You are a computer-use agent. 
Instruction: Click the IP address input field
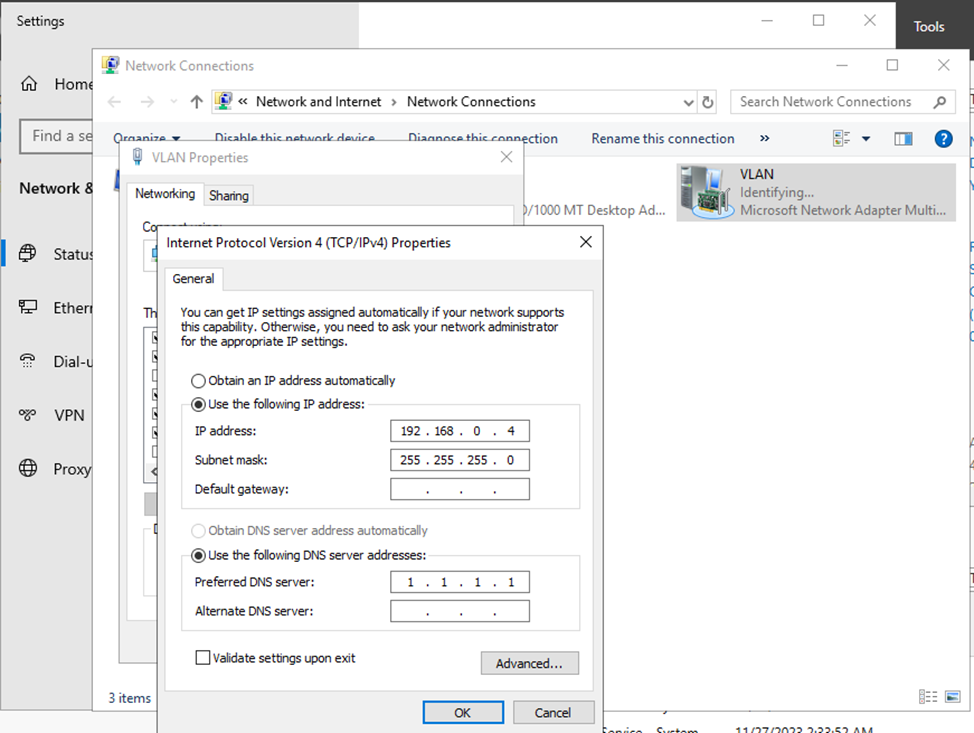click(x=459, y=430)
